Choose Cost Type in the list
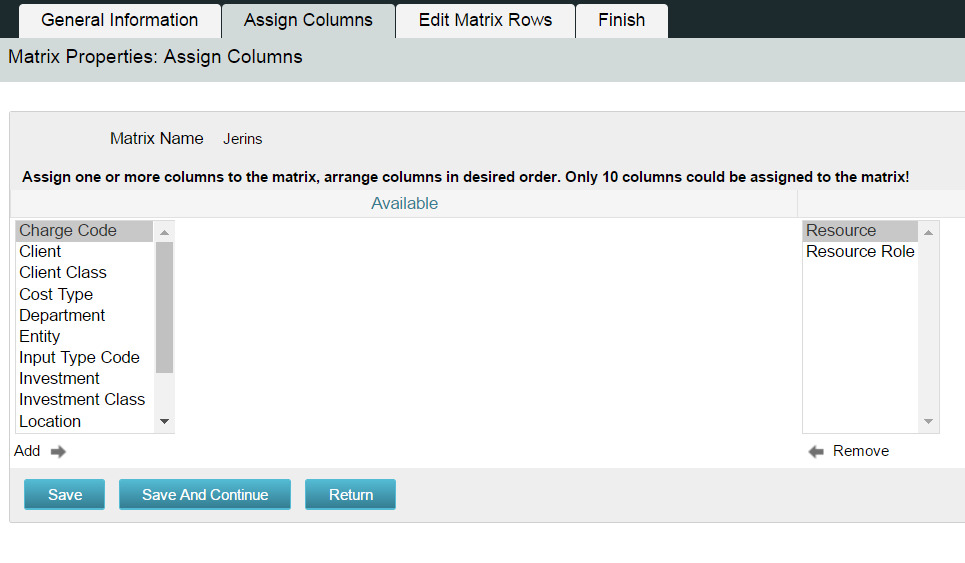 click(56, 294)
